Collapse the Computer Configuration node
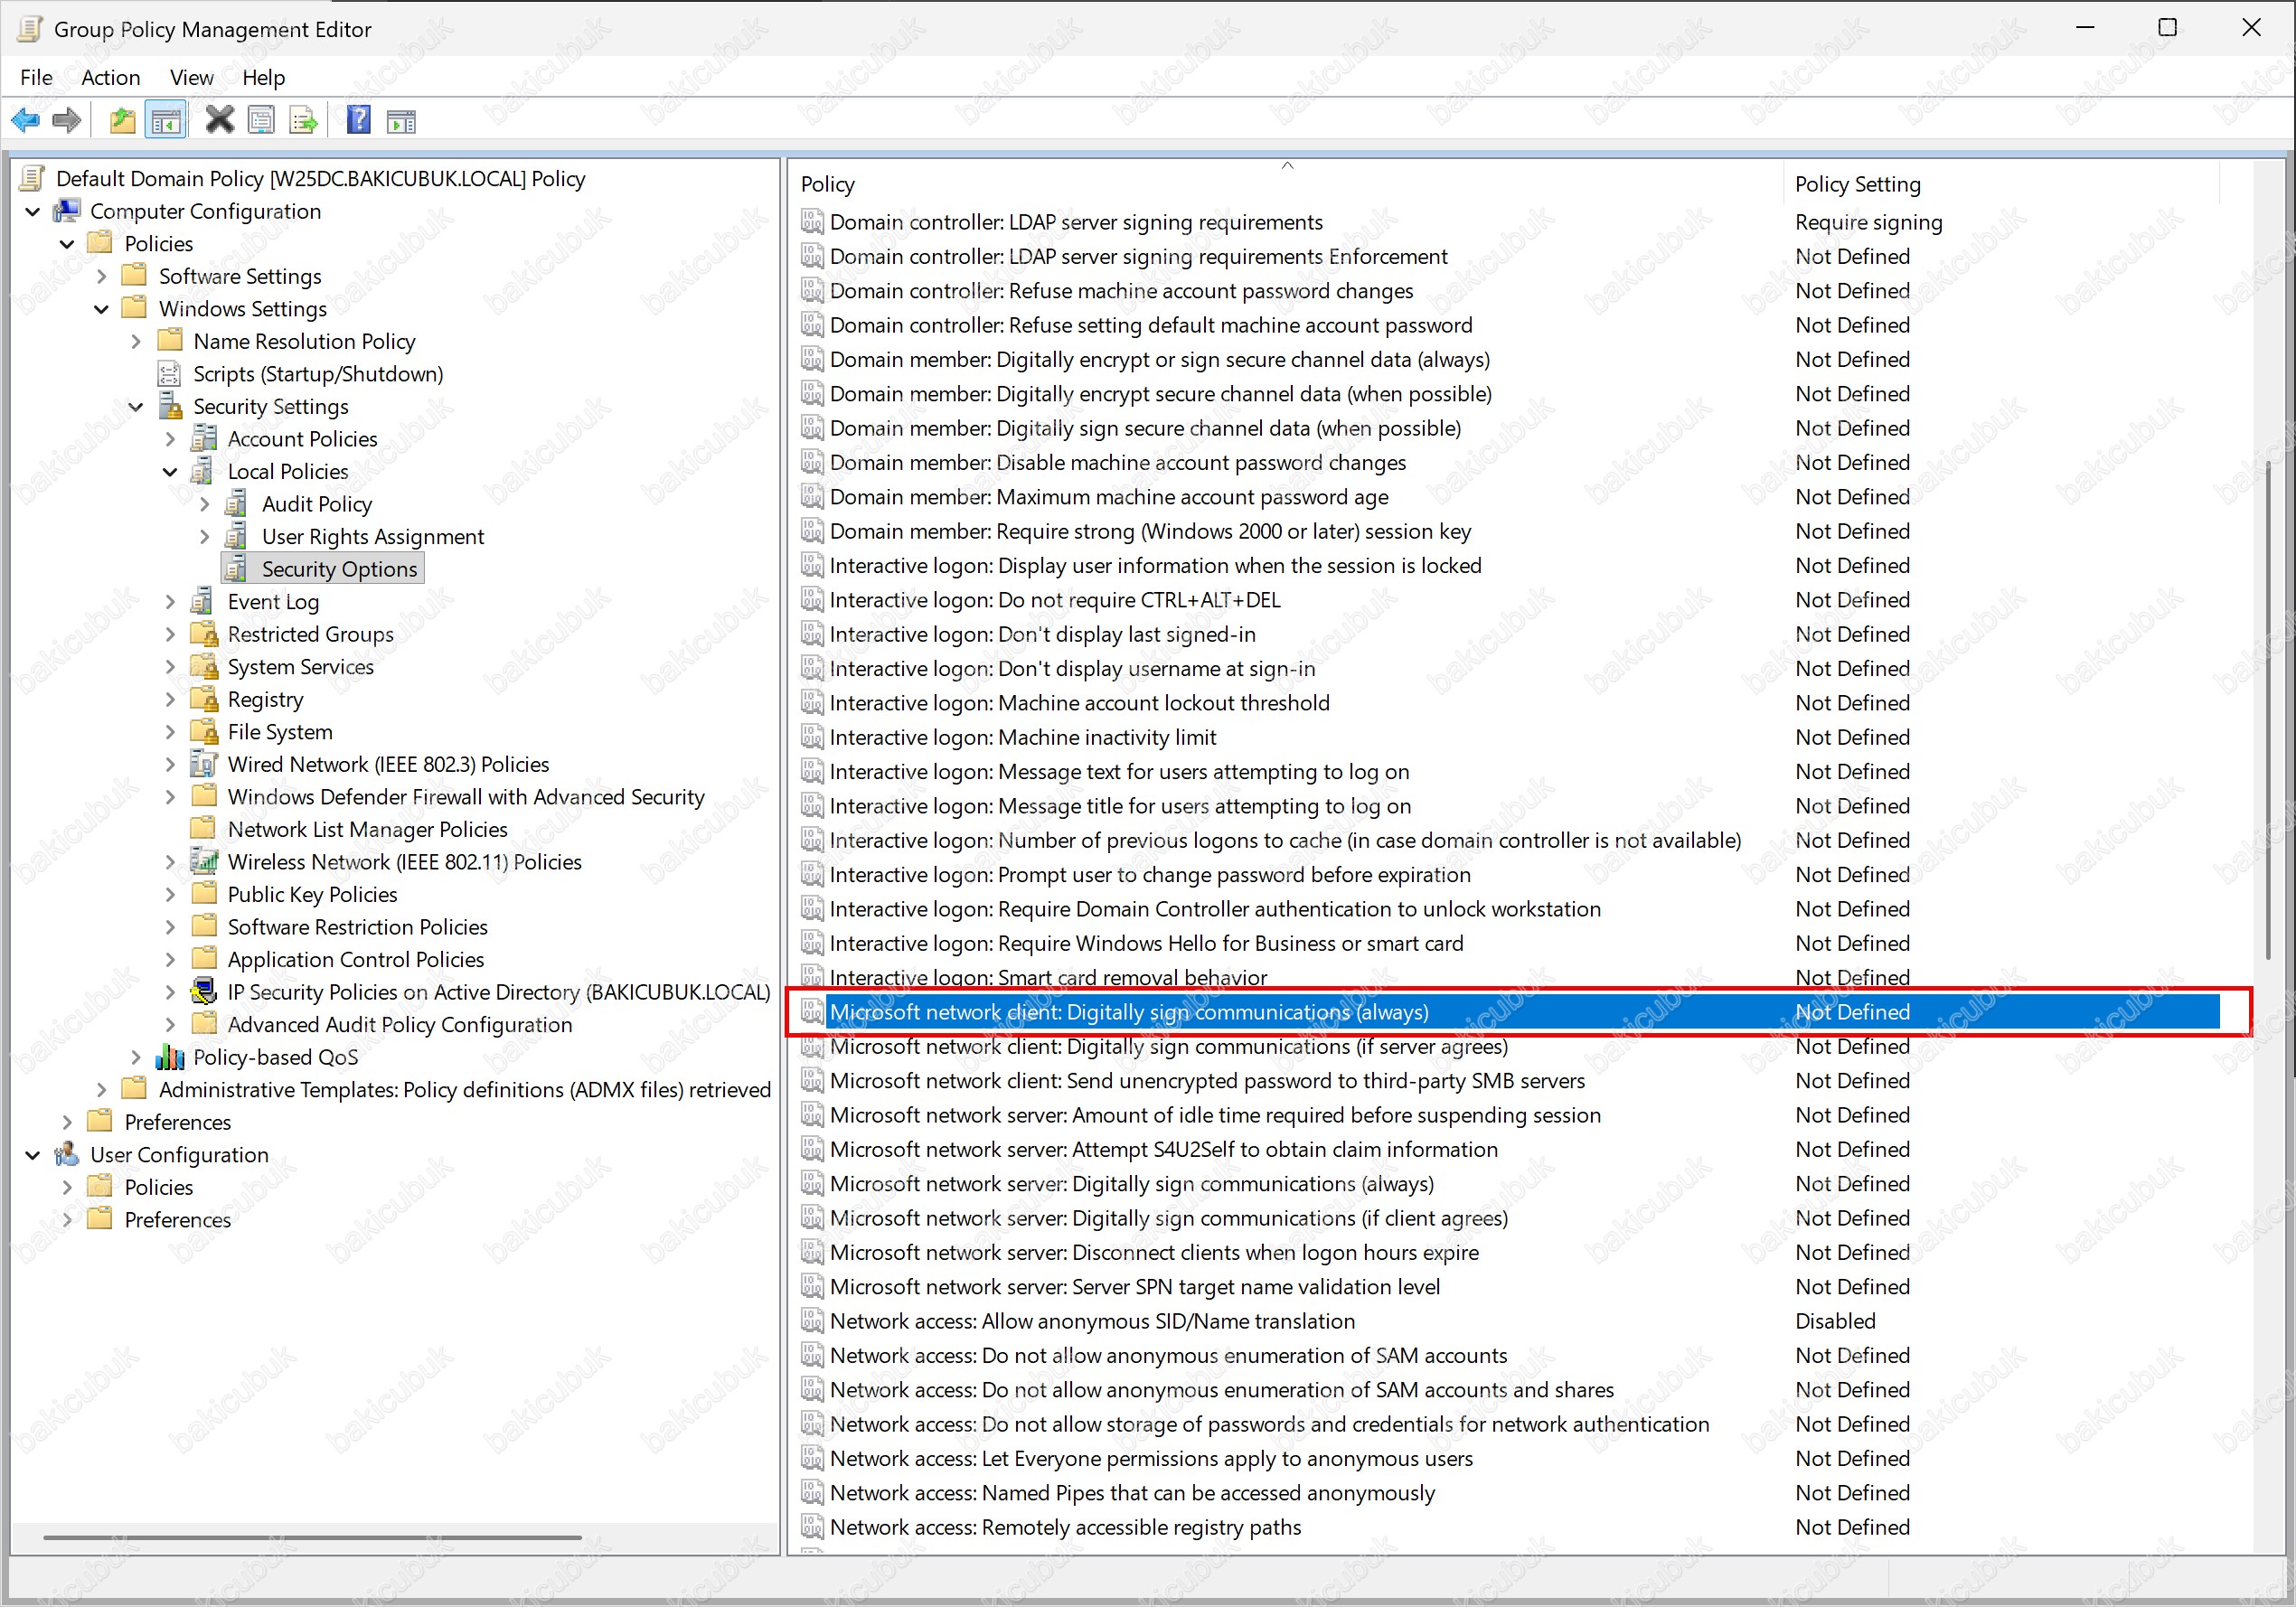 pos(33,212)
